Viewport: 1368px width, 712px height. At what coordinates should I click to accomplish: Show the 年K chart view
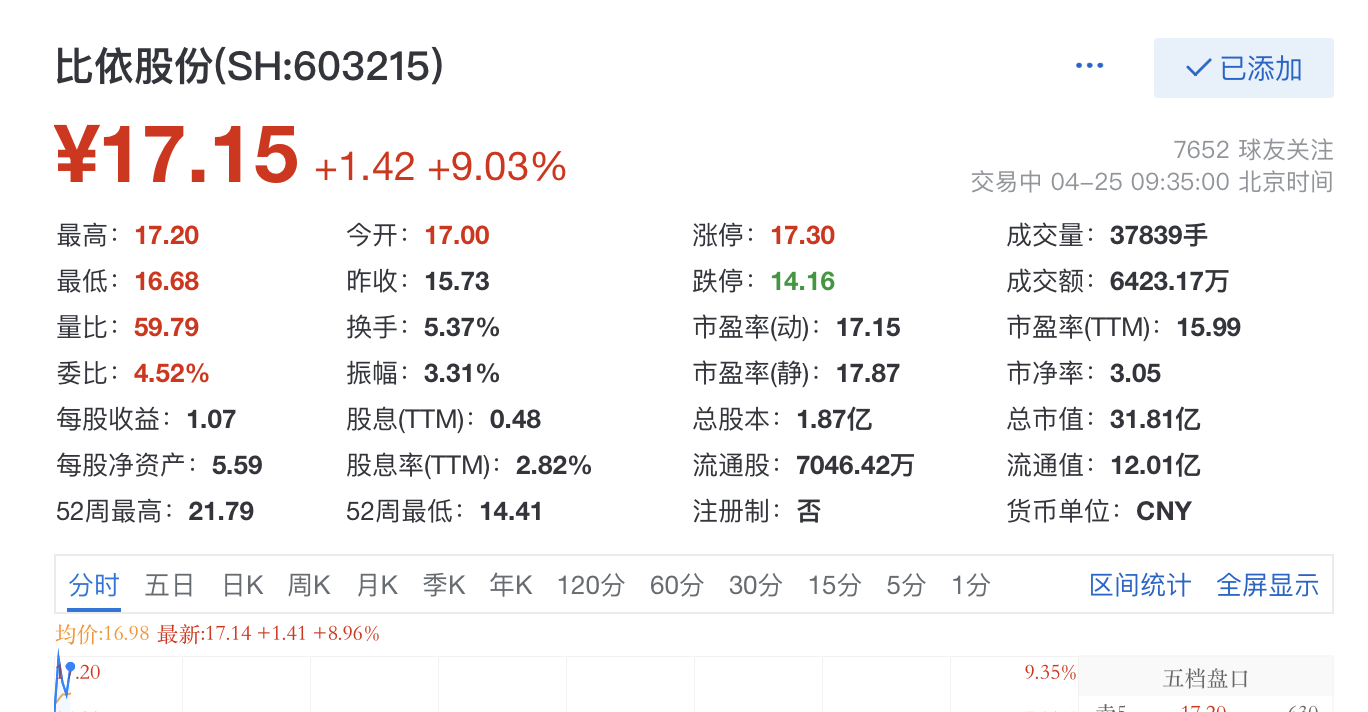point(511,585)
